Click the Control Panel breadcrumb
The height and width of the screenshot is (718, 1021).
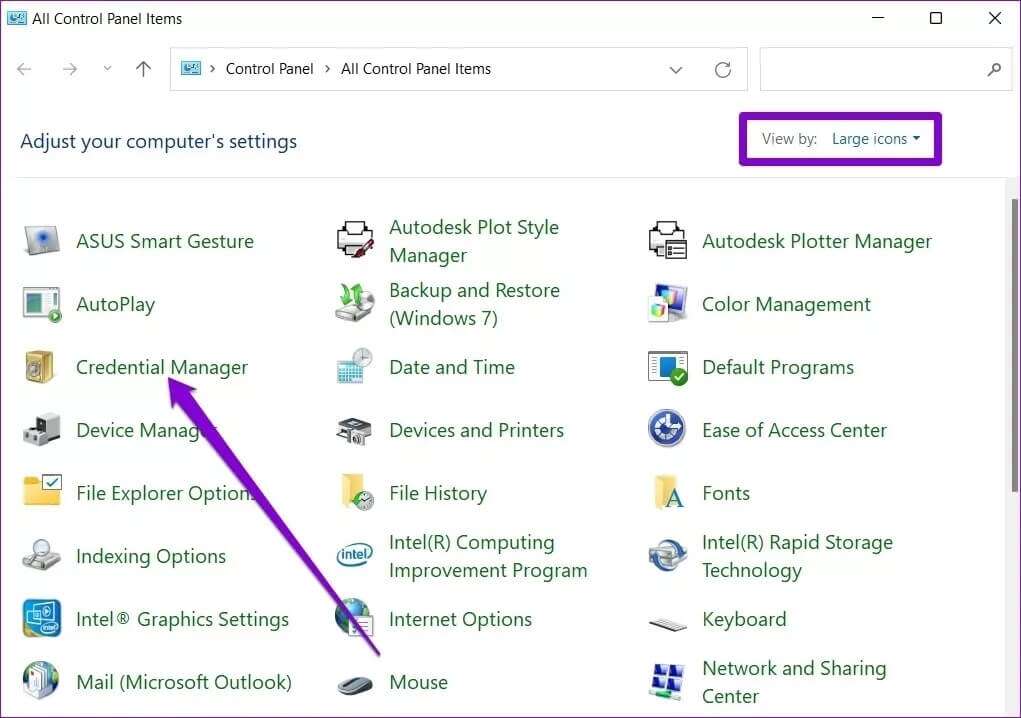pos(269,68)
